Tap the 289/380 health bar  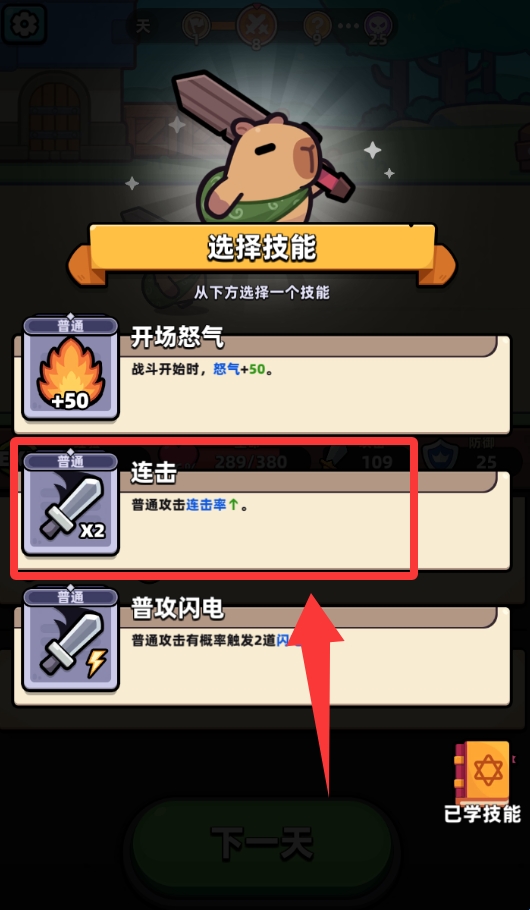coord(251,462)
